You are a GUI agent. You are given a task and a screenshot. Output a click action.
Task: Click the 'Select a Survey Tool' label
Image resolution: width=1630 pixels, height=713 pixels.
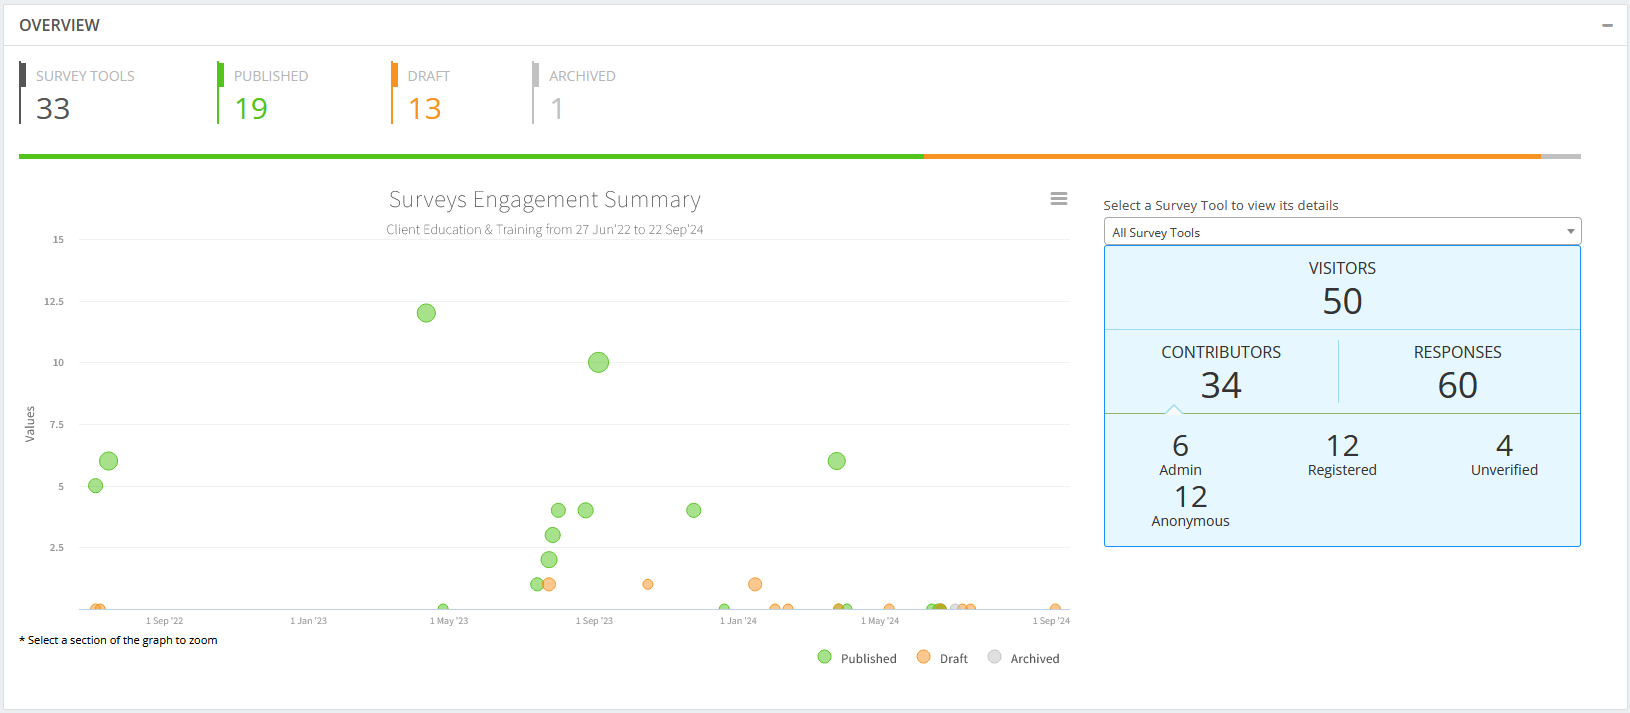point(1221,205)
